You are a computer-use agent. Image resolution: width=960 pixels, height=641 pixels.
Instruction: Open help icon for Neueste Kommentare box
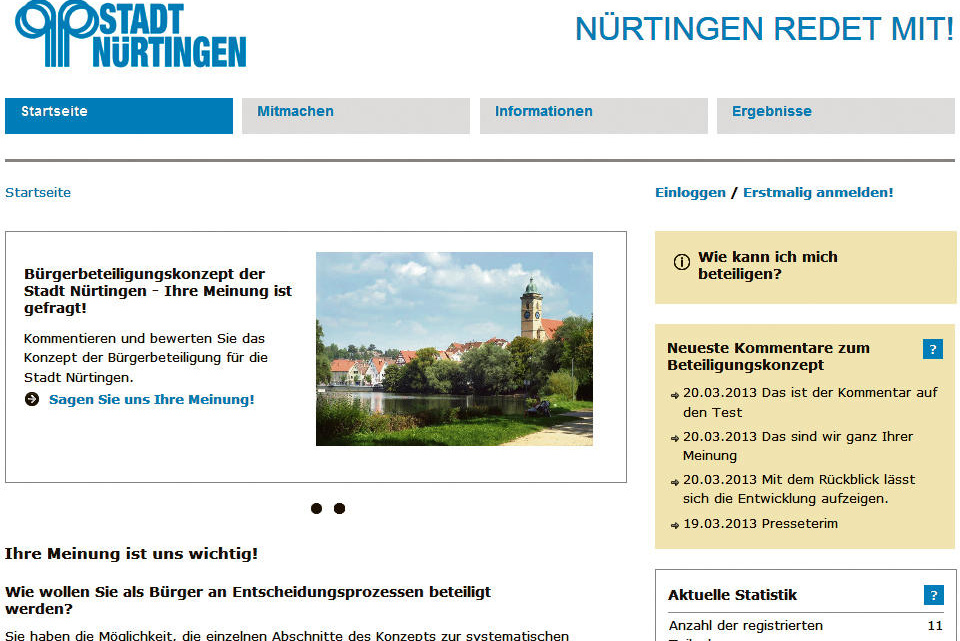933,349
